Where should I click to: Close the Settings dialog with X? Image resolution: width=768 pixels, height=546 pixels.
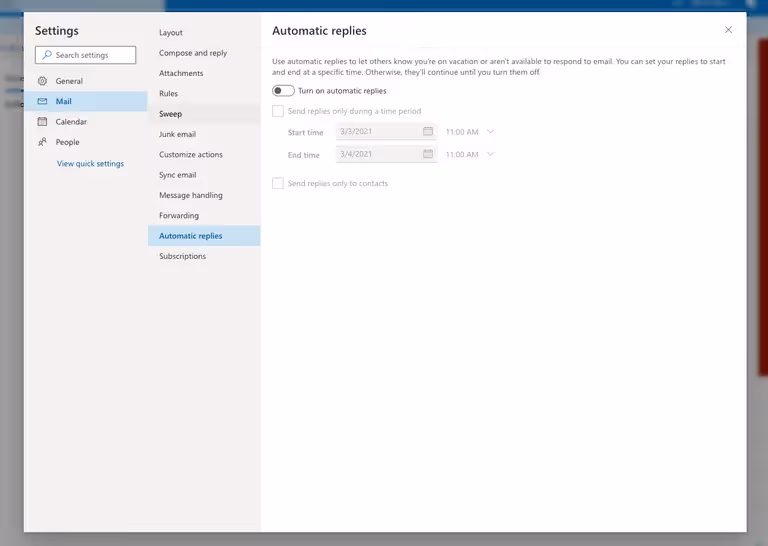[x=728, y=30]
